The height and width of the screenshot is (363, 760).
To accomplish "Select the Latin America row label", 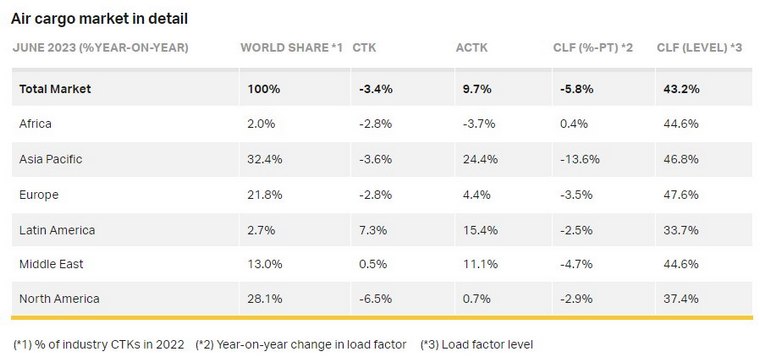I will pyautogui.click(x=57, y=230).
